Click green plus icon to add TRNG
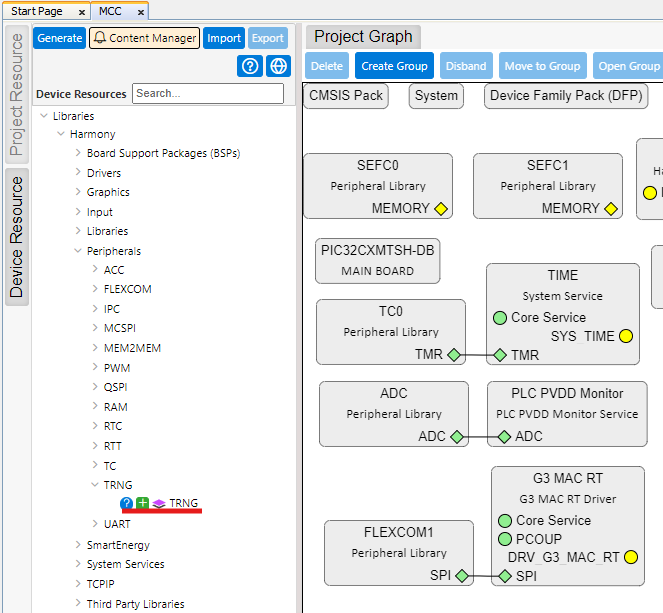663x613 pixels. [x=142, y=503]
